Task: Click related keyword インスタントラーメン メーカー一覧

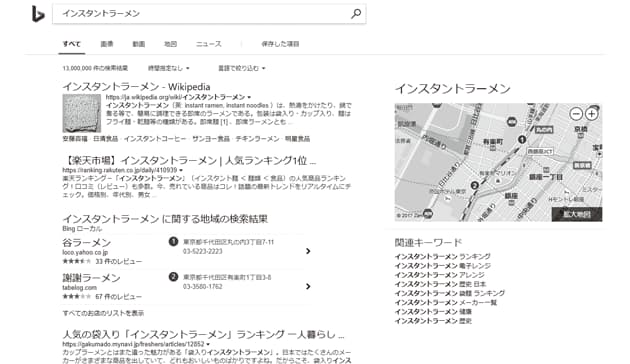Action: pos(446,303)
